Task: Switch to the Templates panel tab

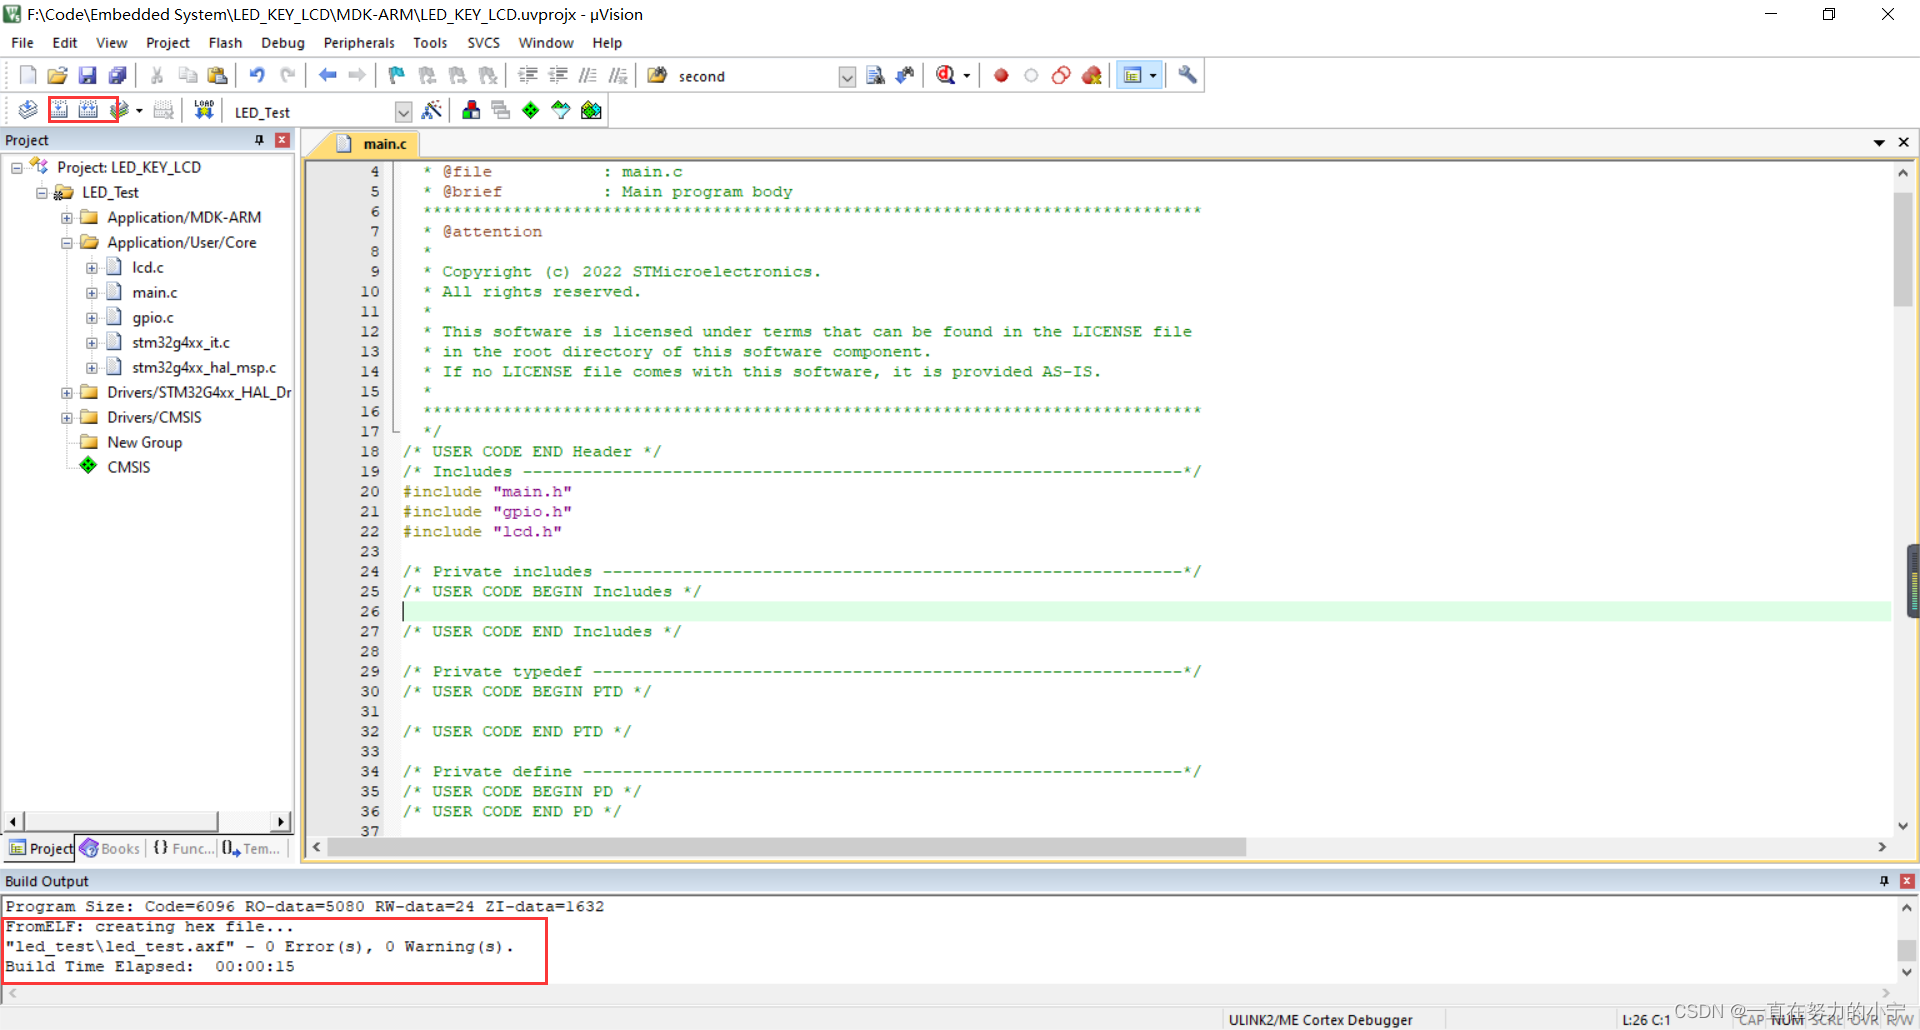Action: point(251,848)
